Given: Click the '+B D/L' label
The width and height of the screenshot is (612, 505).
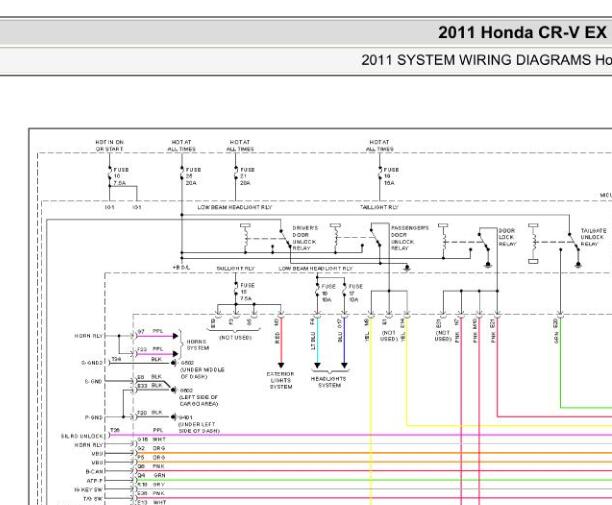Looking at the screenshot, I should (181, 268).
